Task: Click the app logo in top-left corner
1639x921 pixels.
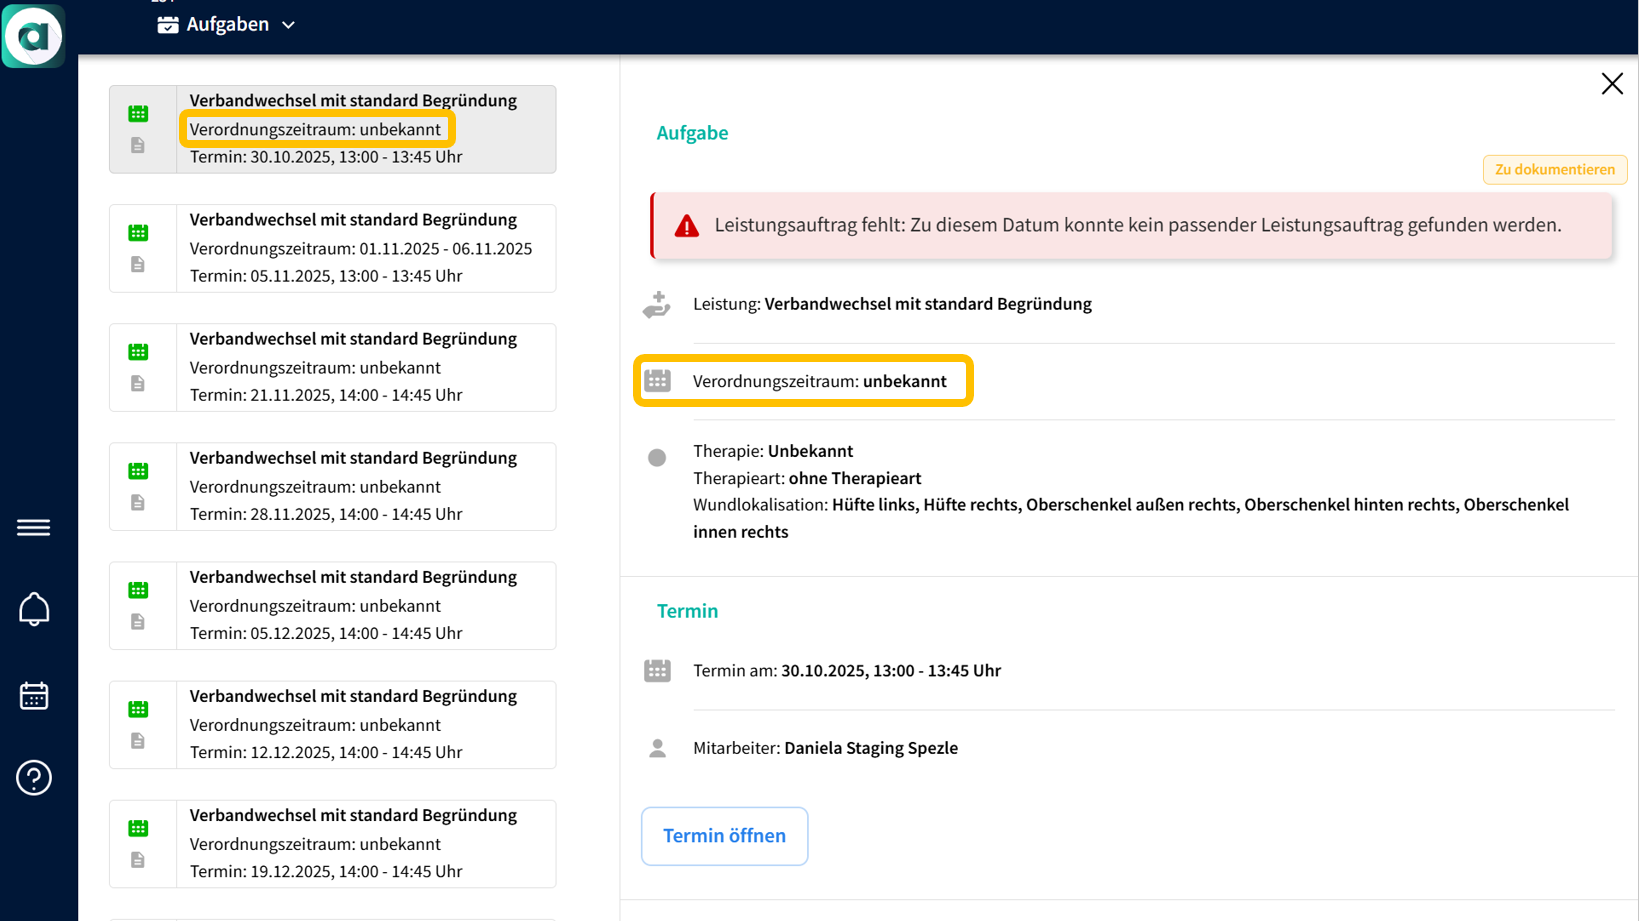Action: pyautogui.click(x=33, y=36)
